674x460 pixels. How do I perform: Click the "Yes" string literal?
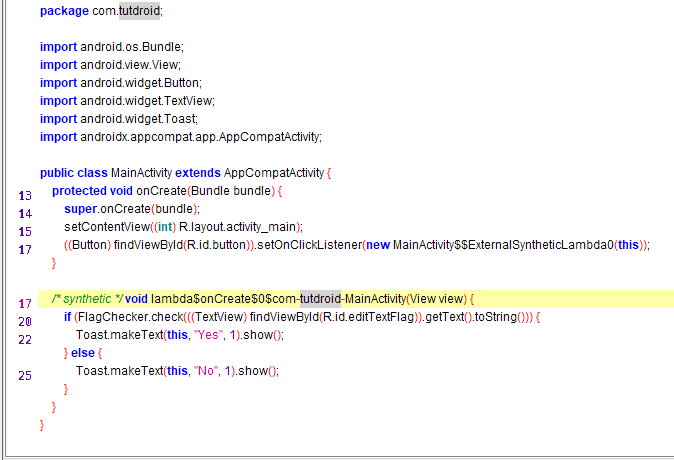point(204,335)
